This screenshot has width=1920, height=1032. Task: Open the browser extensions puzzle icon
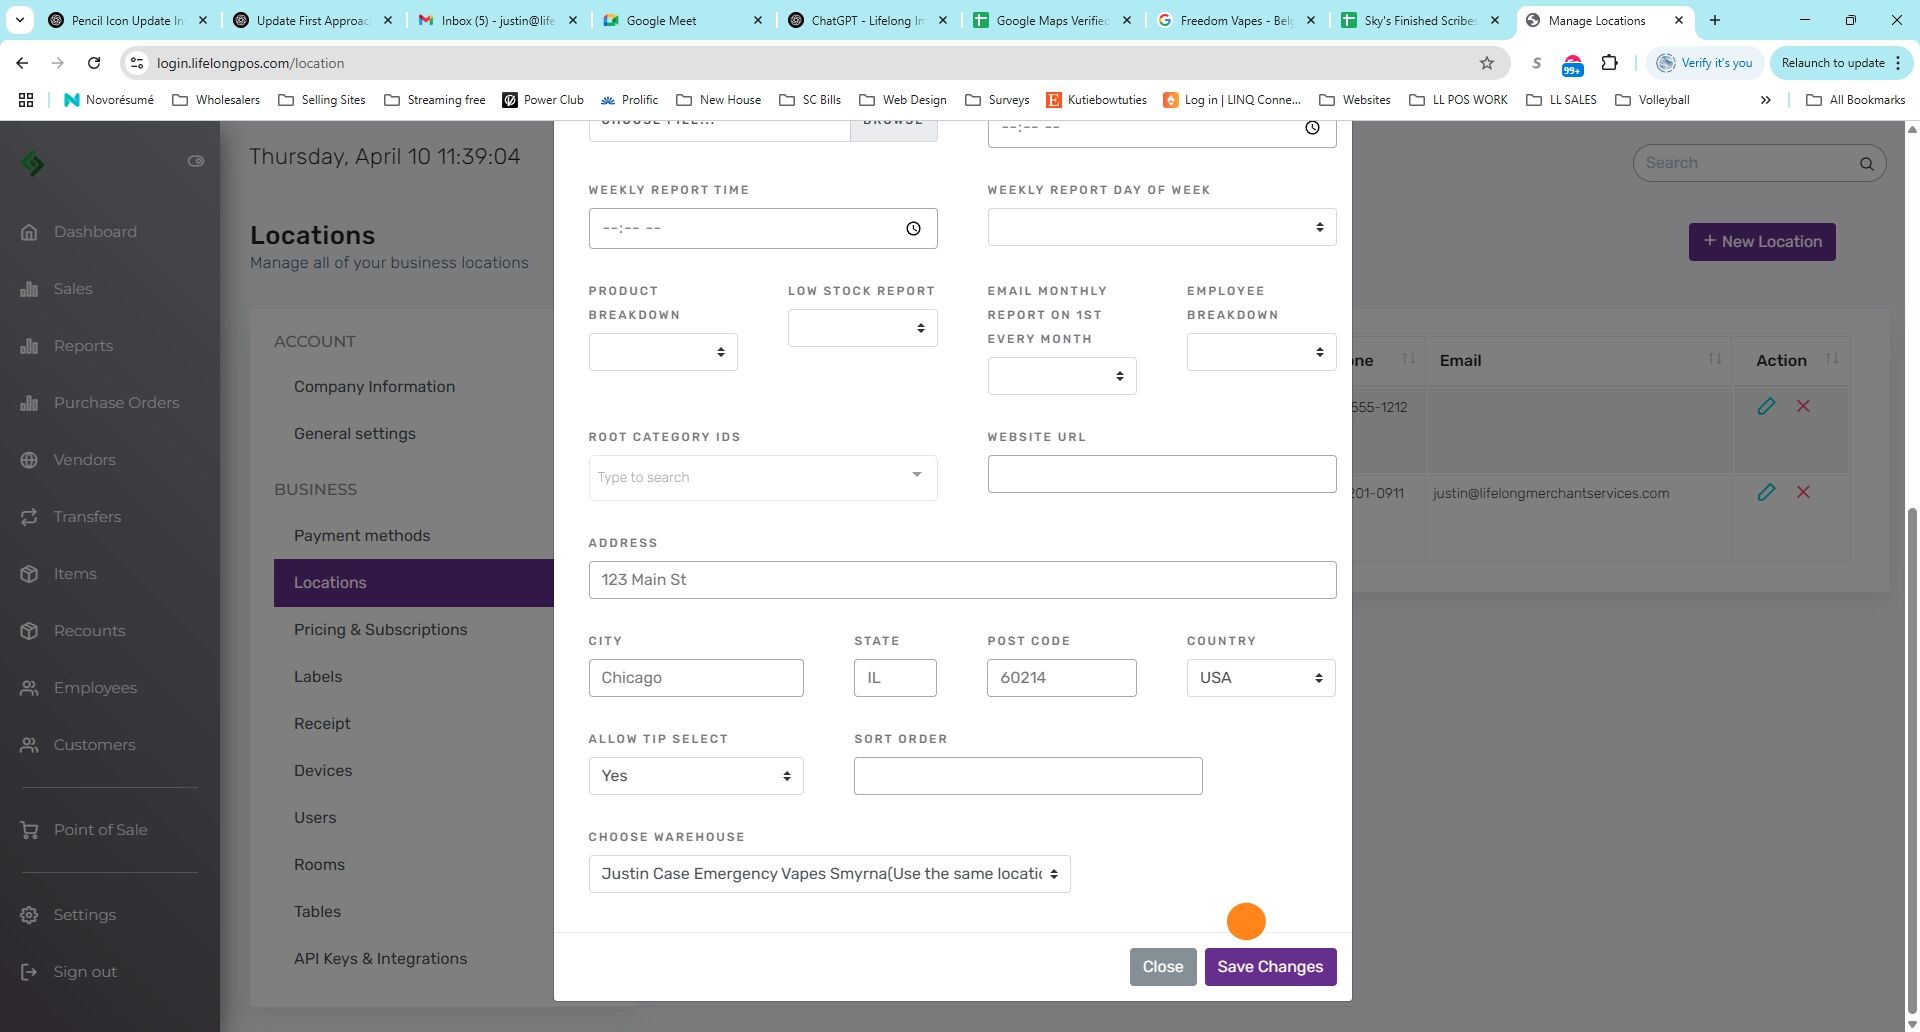coord(1609,63)
